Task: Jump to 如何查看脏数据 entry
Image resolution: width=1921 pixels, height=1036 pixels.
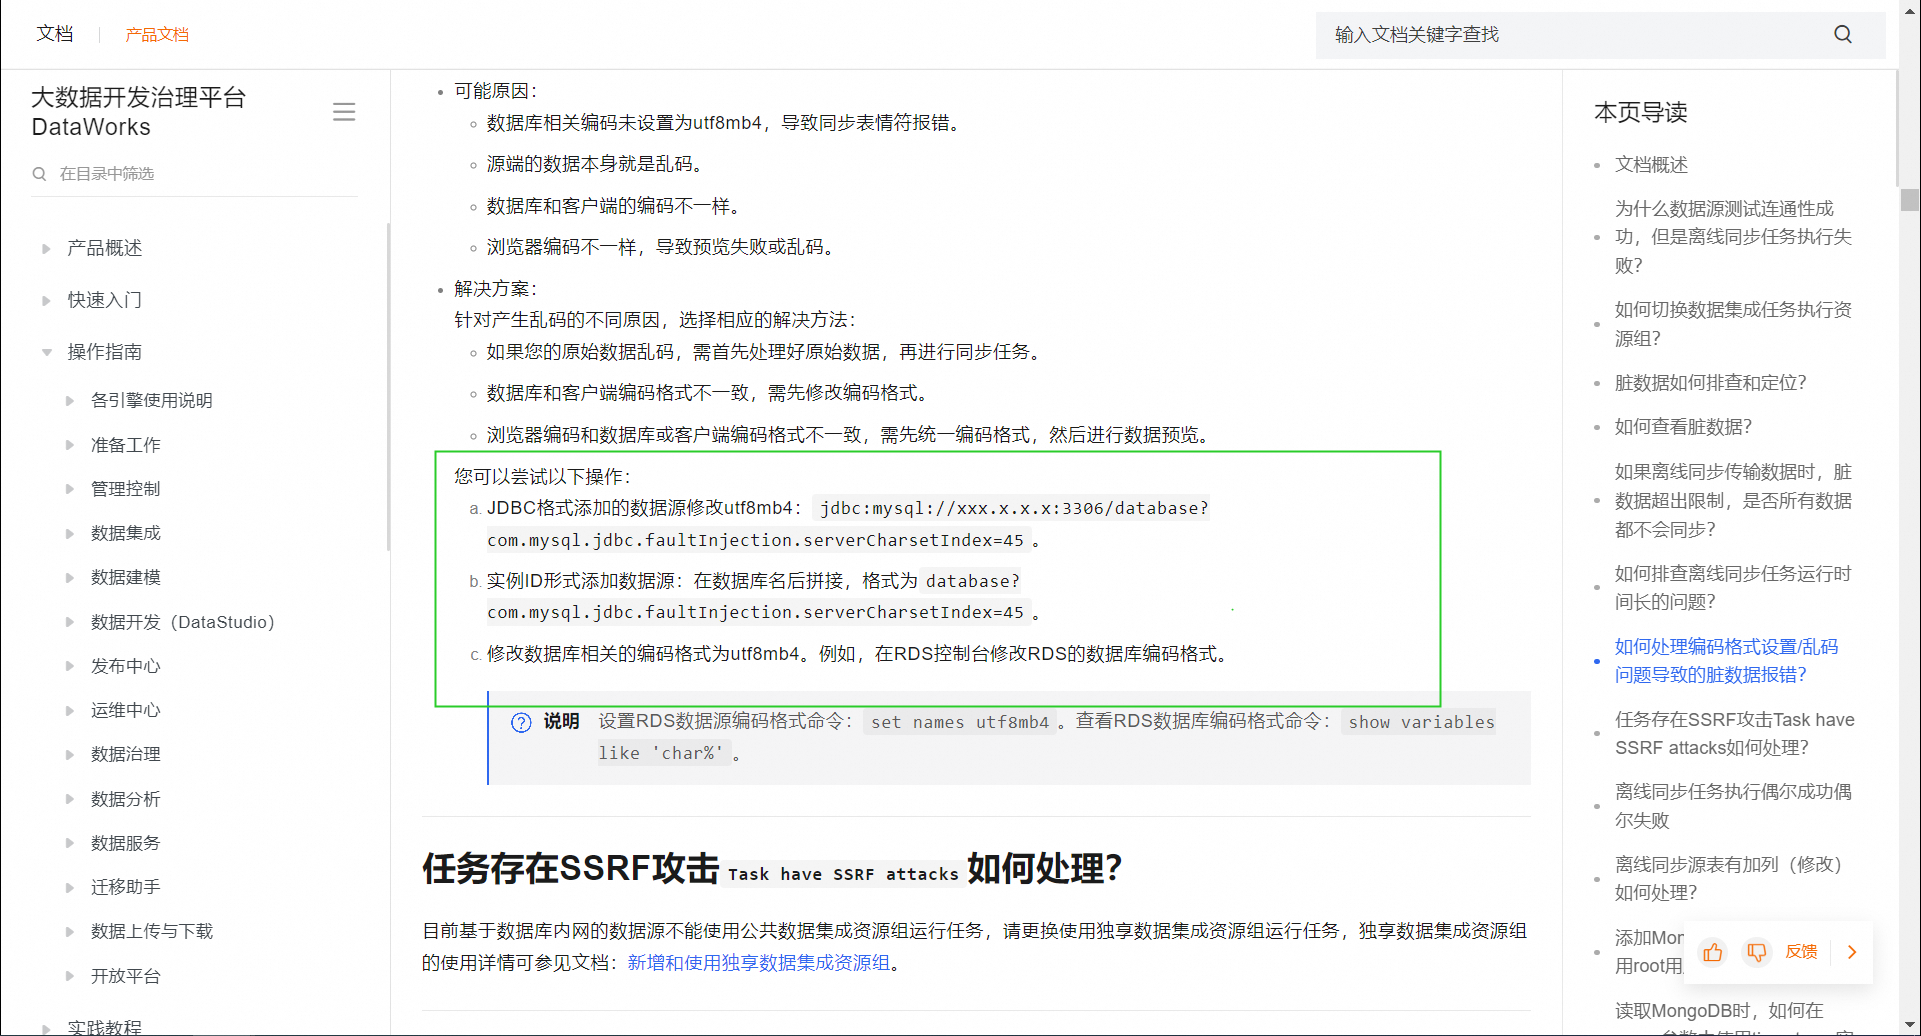Action: 1683,427
